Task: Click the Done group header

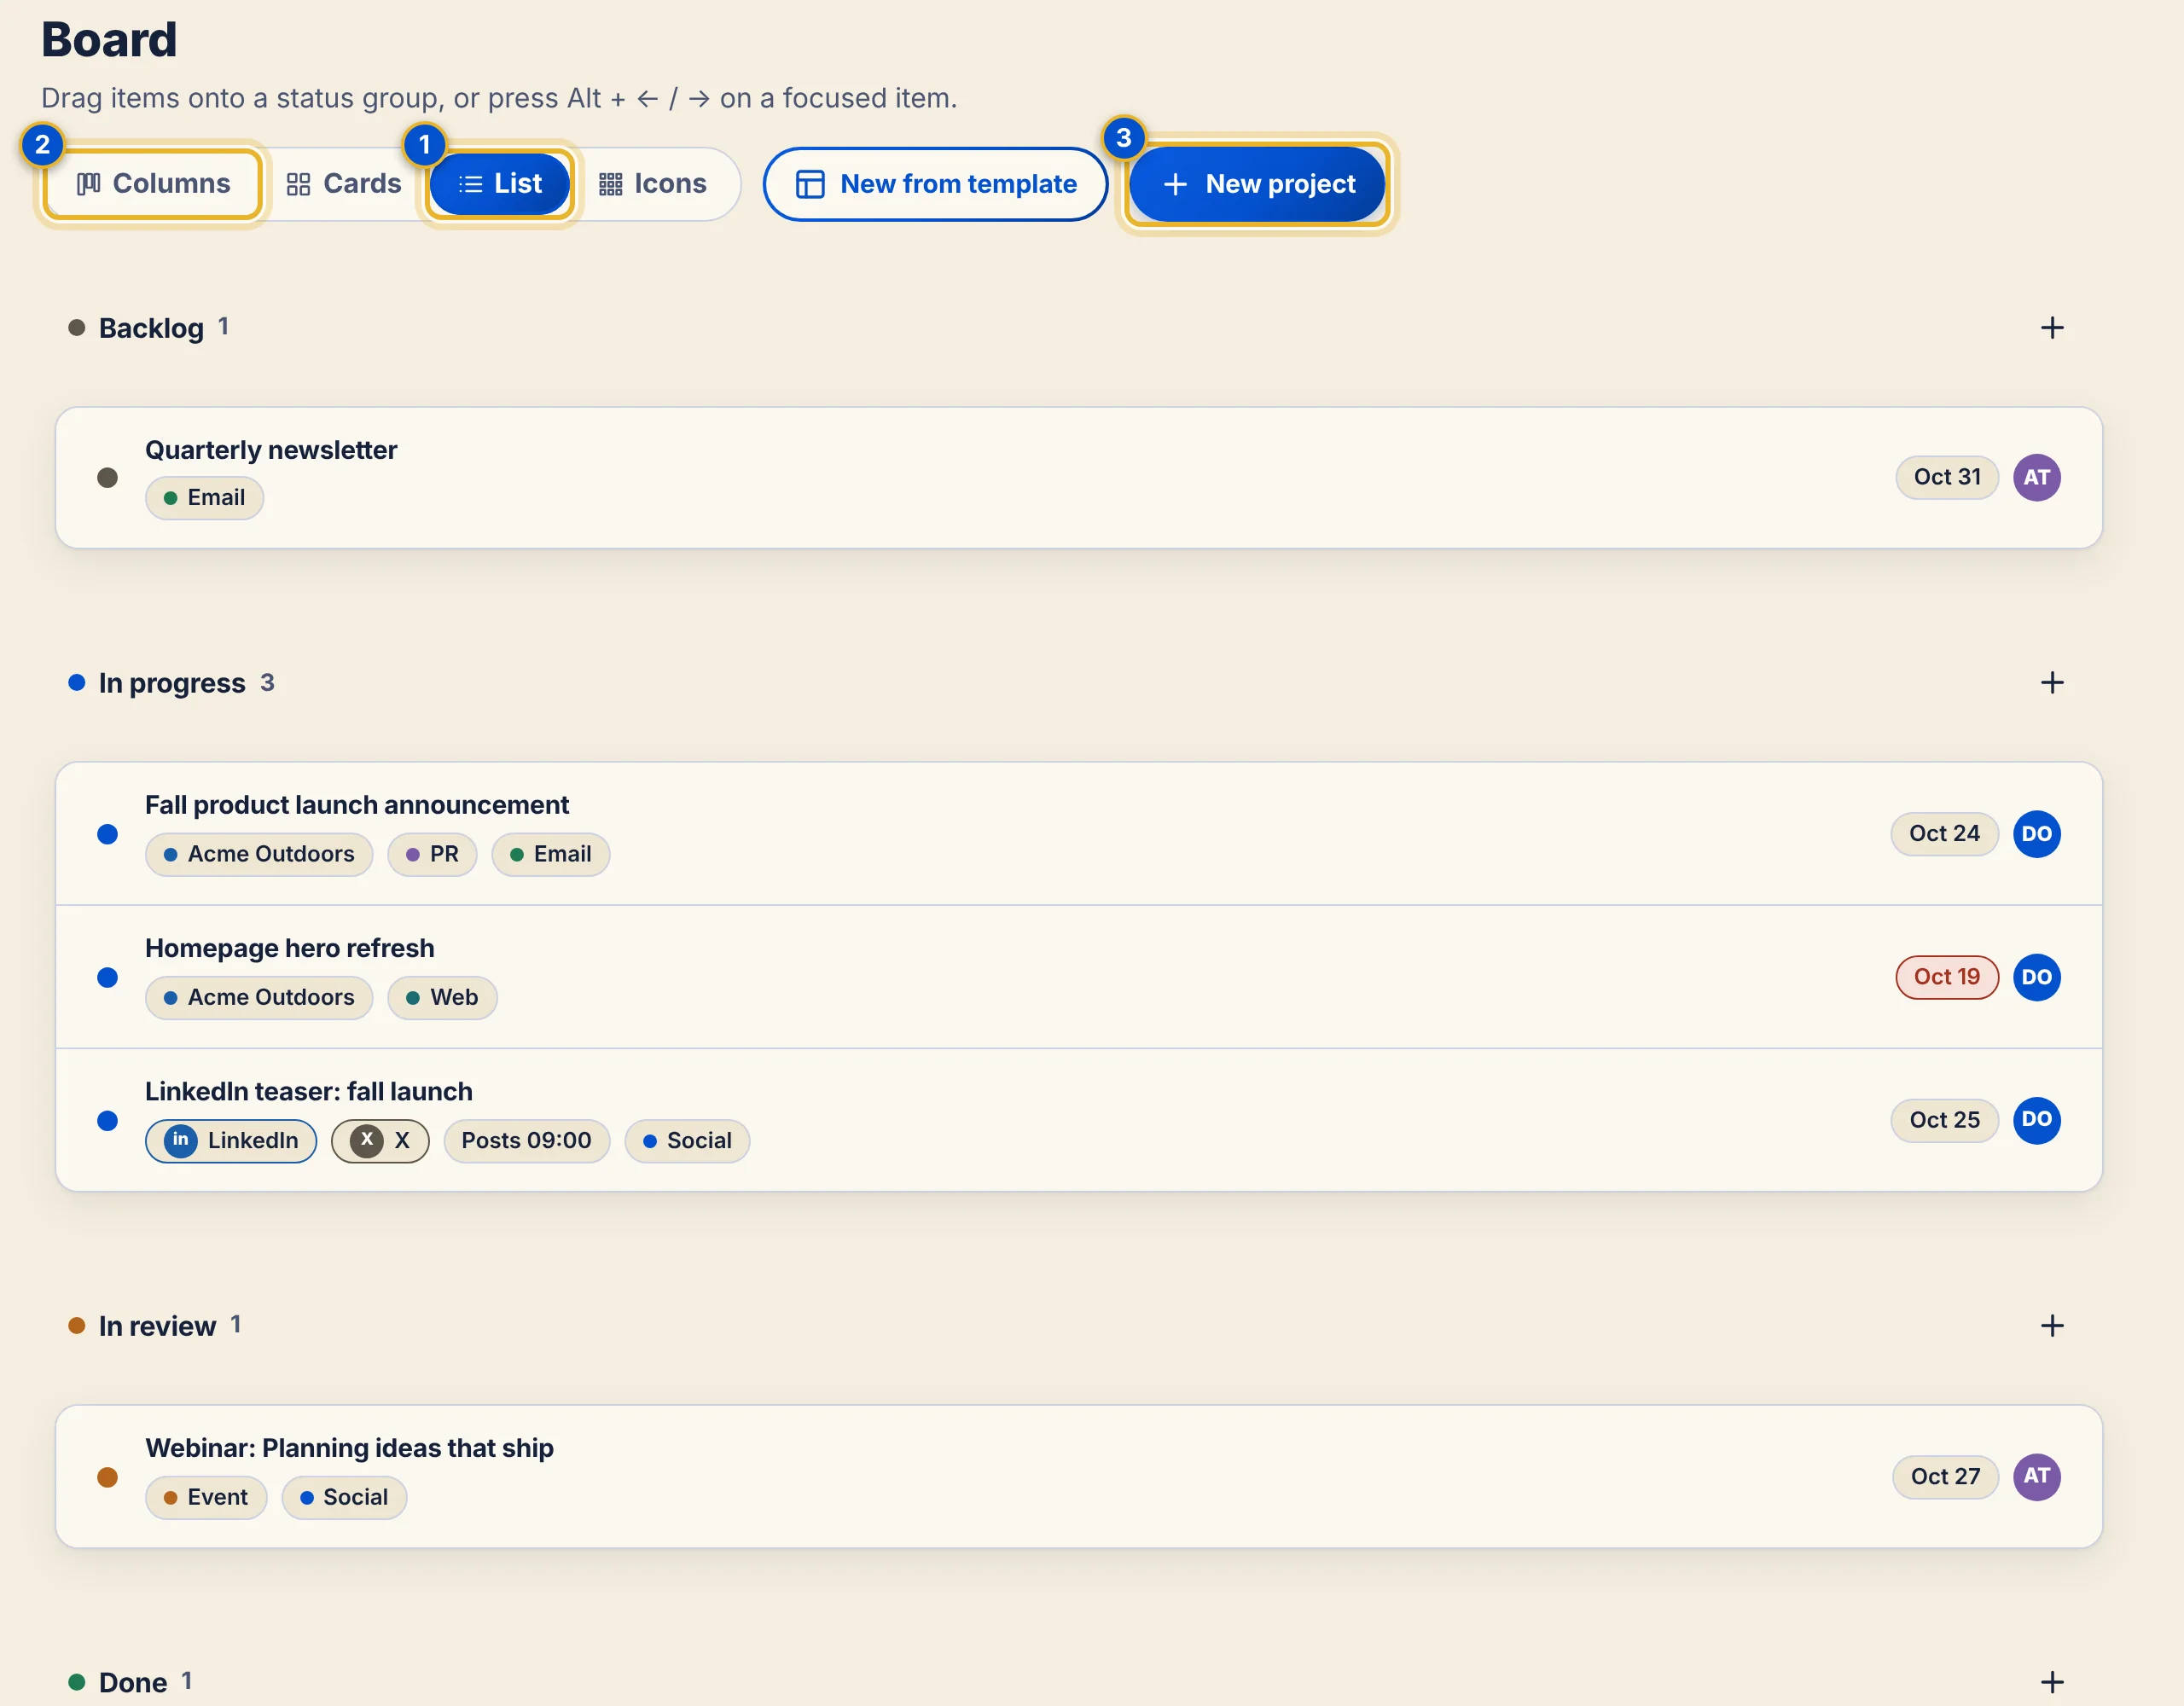Action: (133, 1682)
